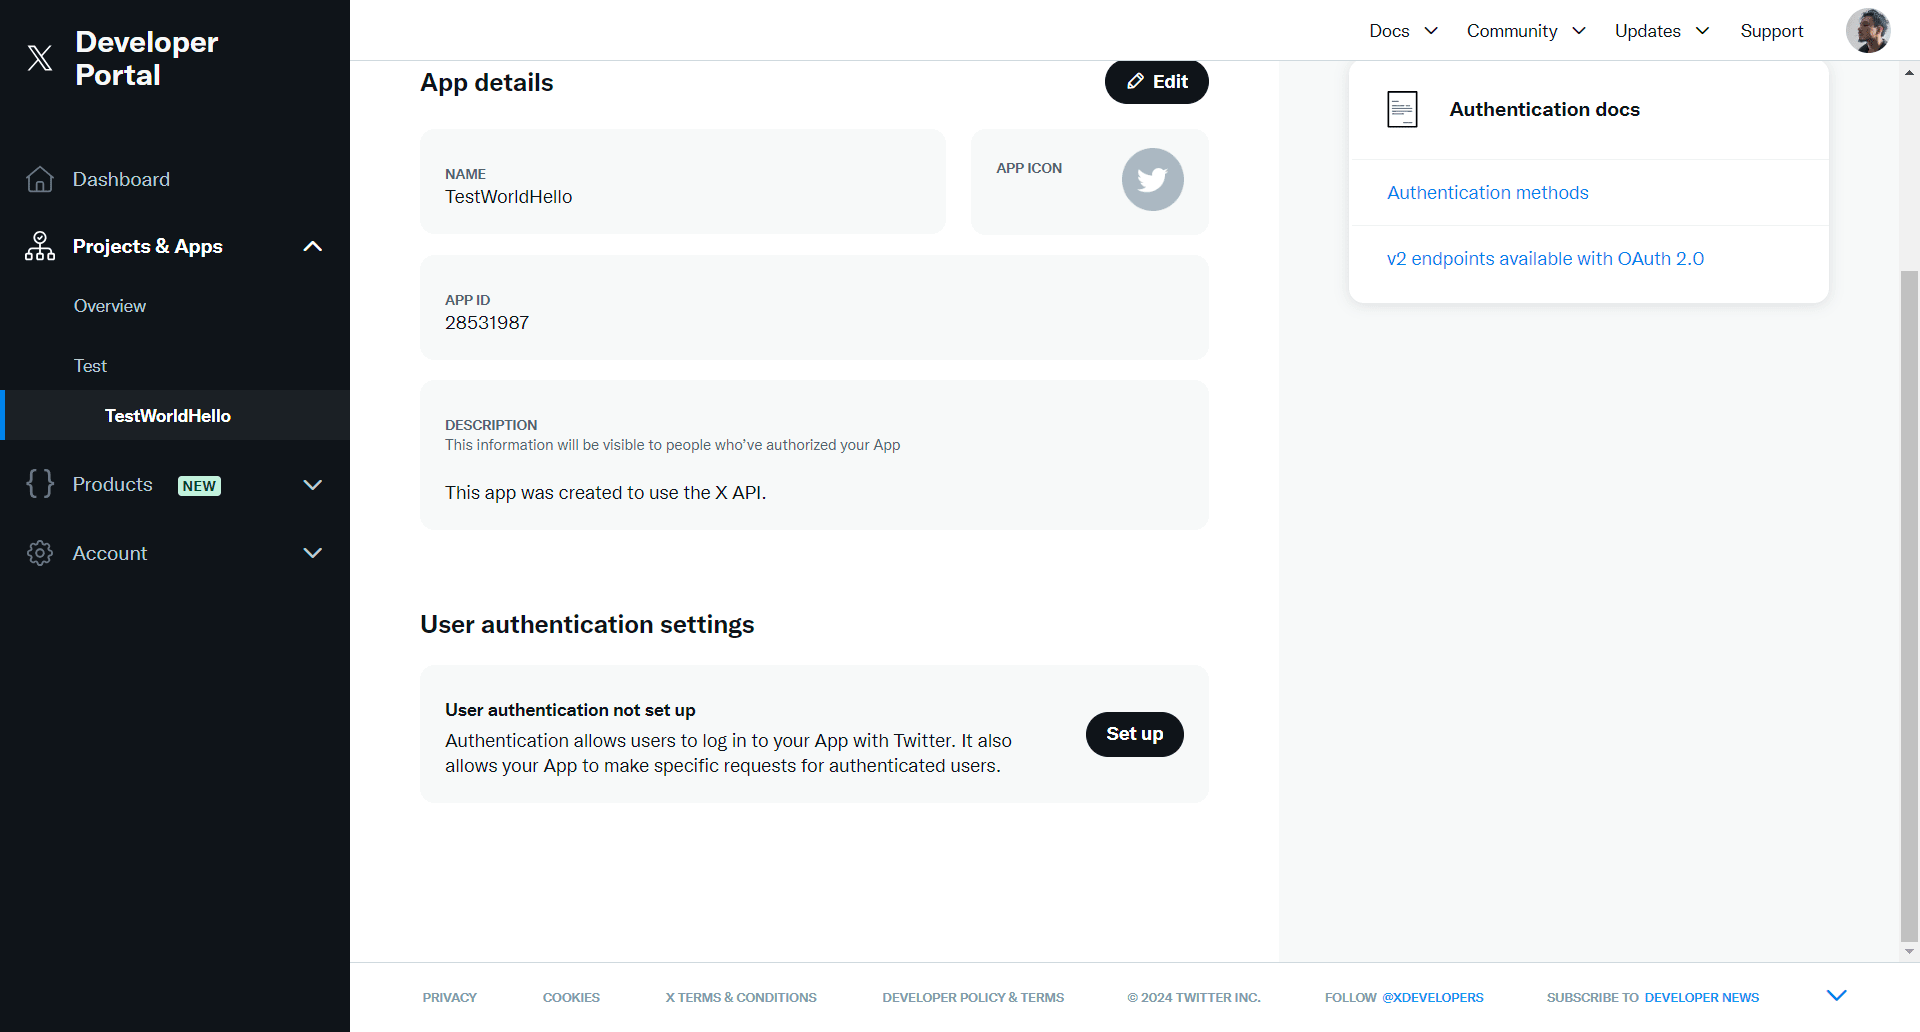The width and height of the screenshot is (1920, 1032).
Task: Open the Community dropdown menu
Action: (1525, 31)
